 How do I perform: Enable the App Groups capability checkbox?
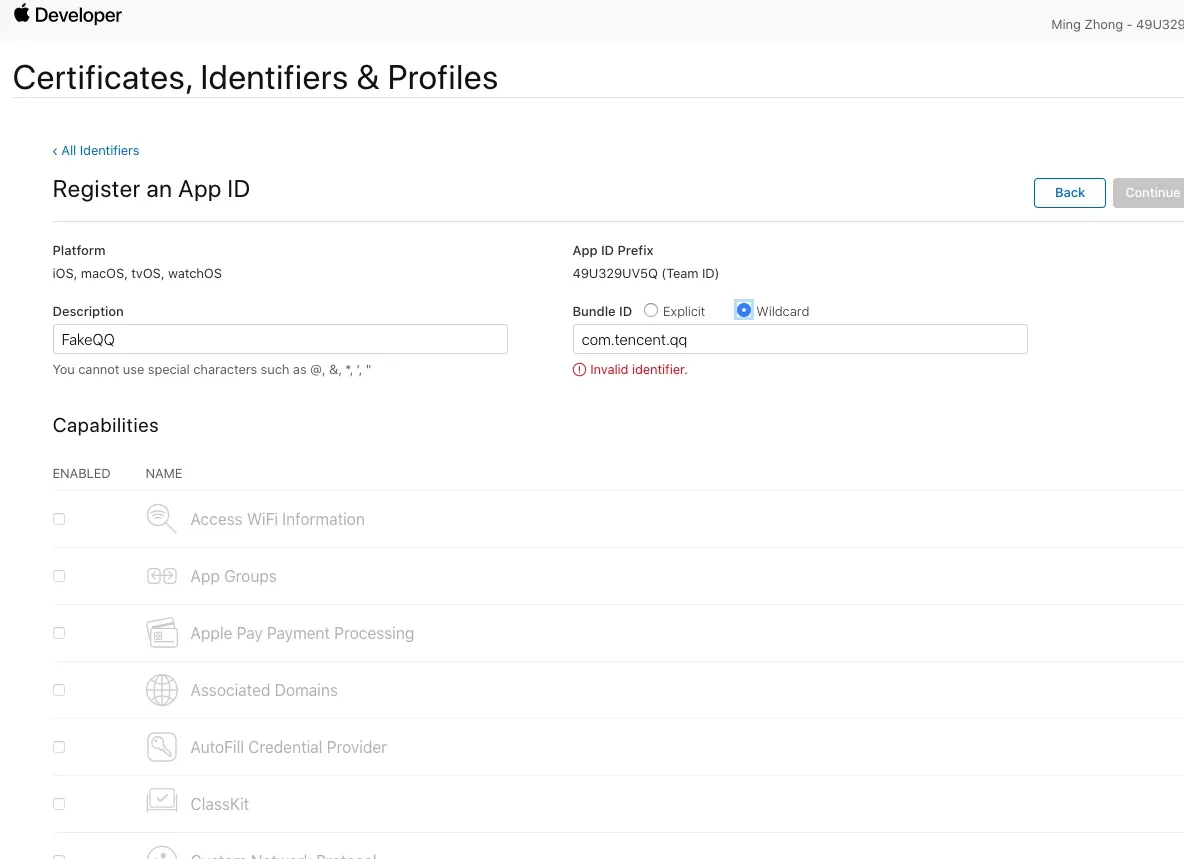pos(59,577)
